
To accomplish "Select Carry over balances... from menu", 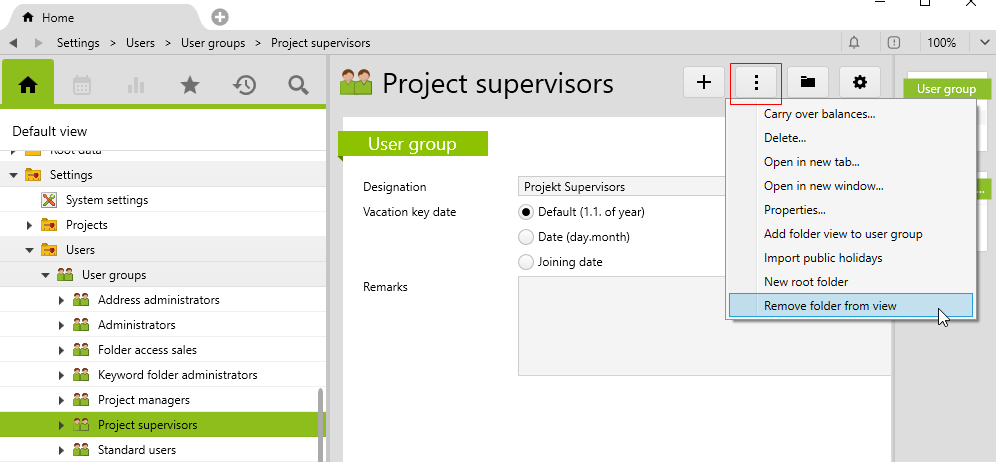I will pos(819,114).
